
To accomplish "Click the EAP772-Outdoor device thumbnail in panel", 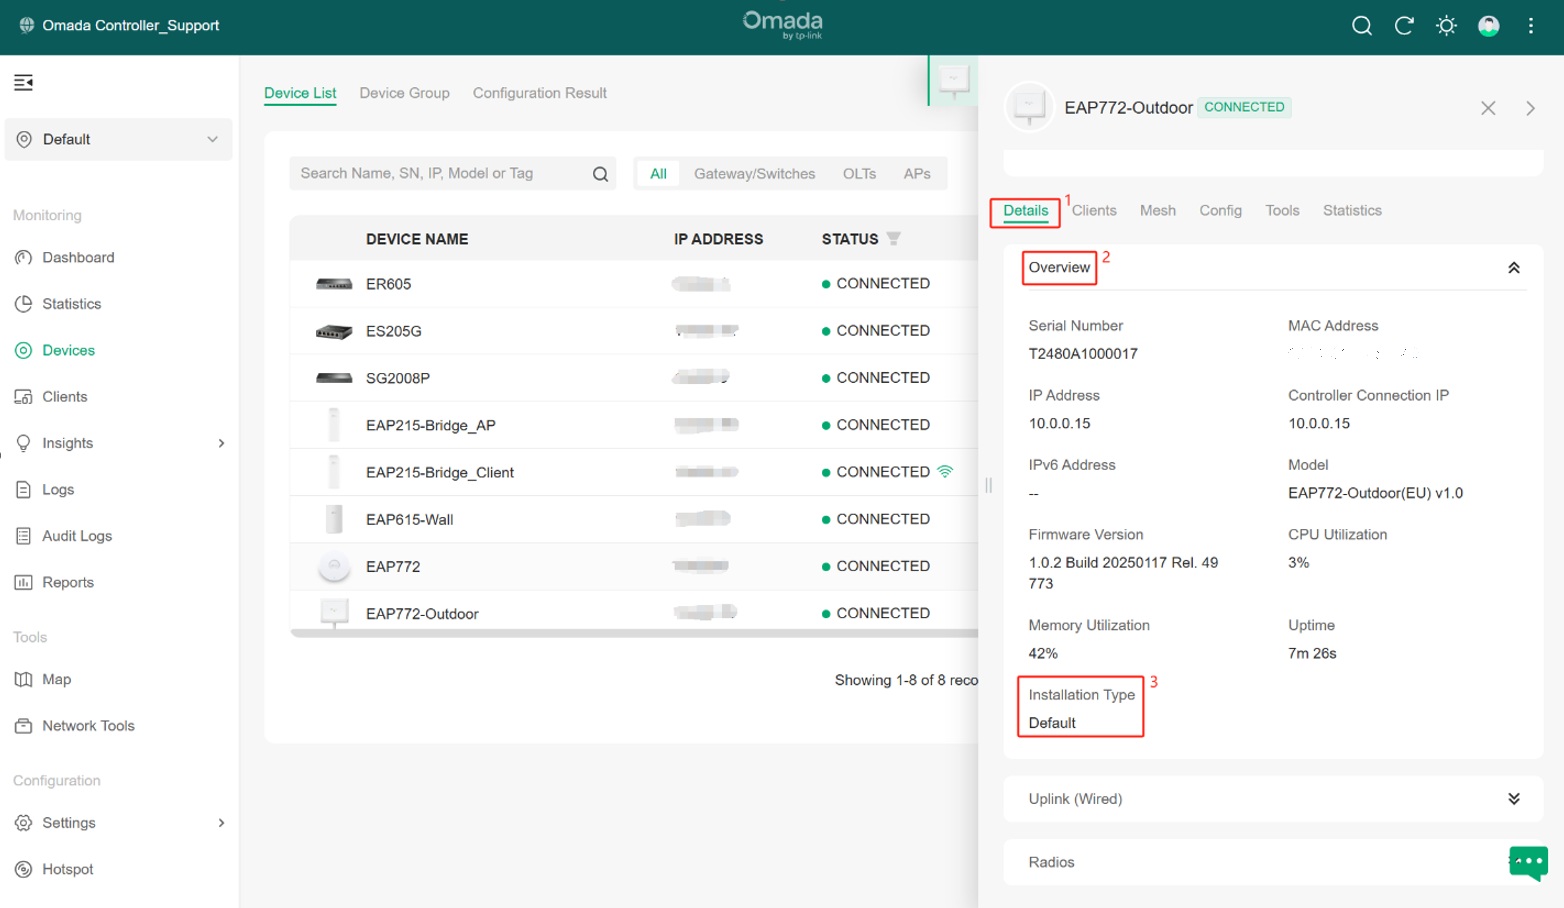I will pos(1029,106).
